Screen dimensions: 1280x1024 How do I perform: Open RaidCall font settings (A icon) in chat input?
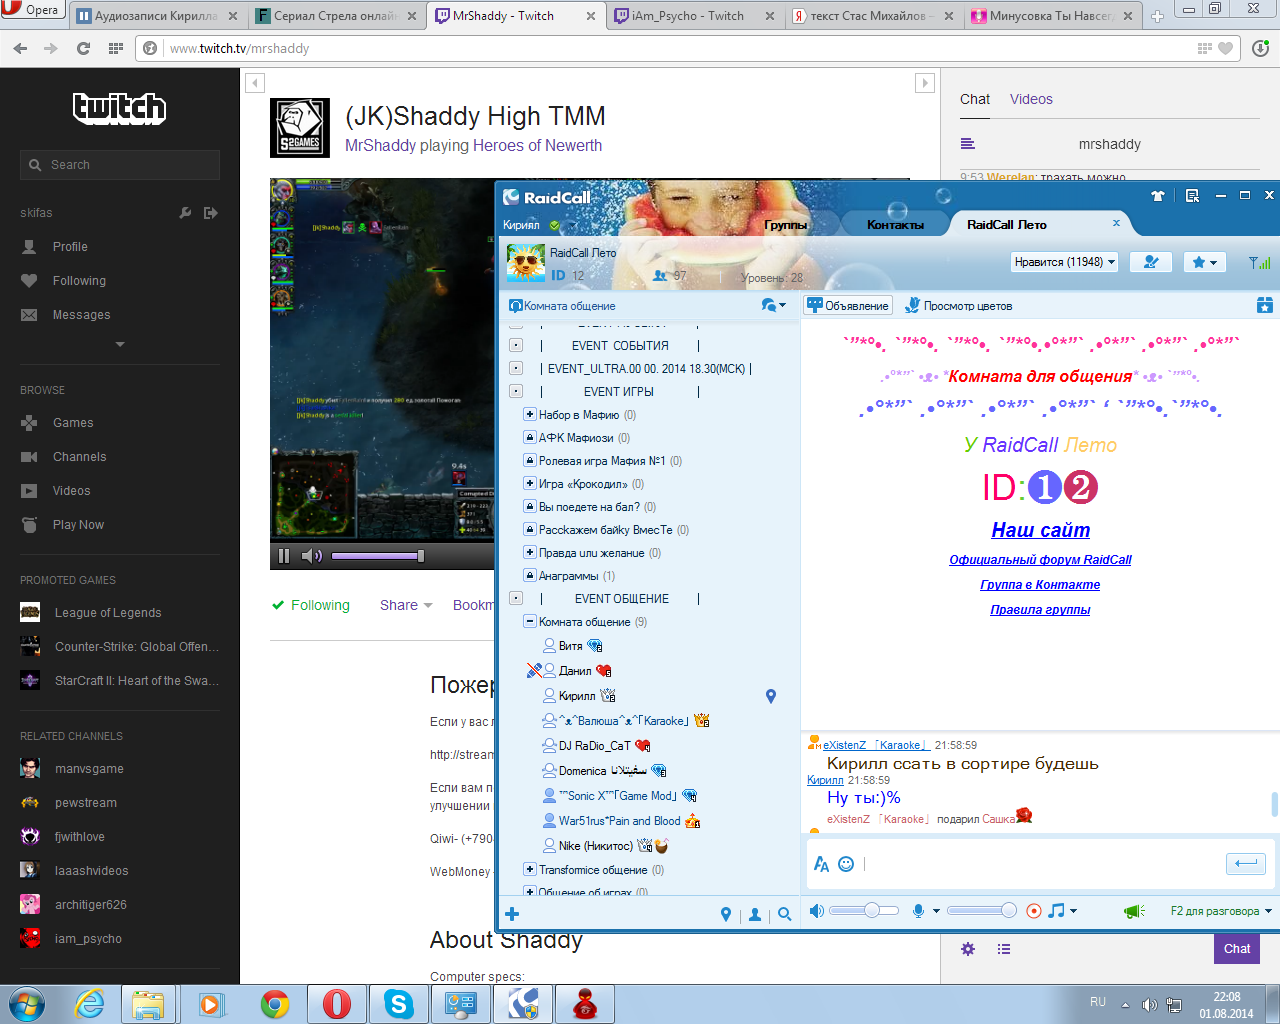(x=821, y=864)
